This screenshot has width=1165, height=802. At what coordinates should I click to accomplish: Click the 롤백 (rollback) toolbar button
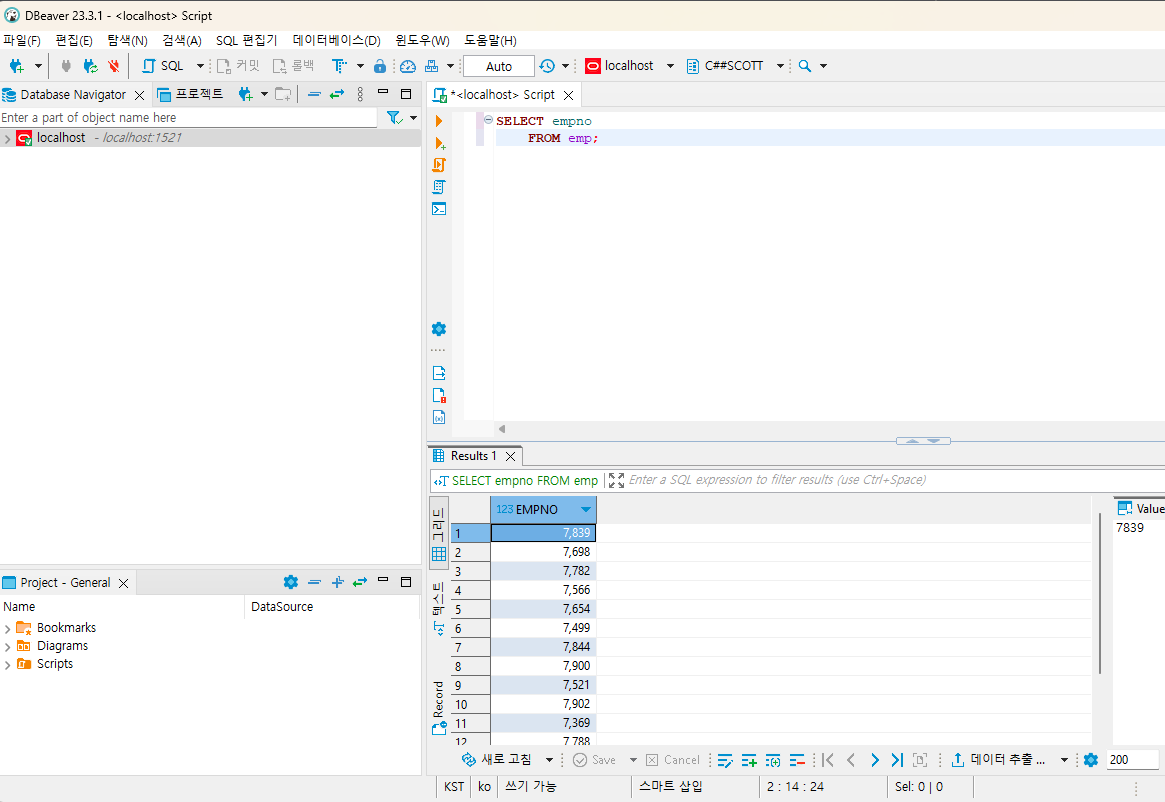(293, 66)
